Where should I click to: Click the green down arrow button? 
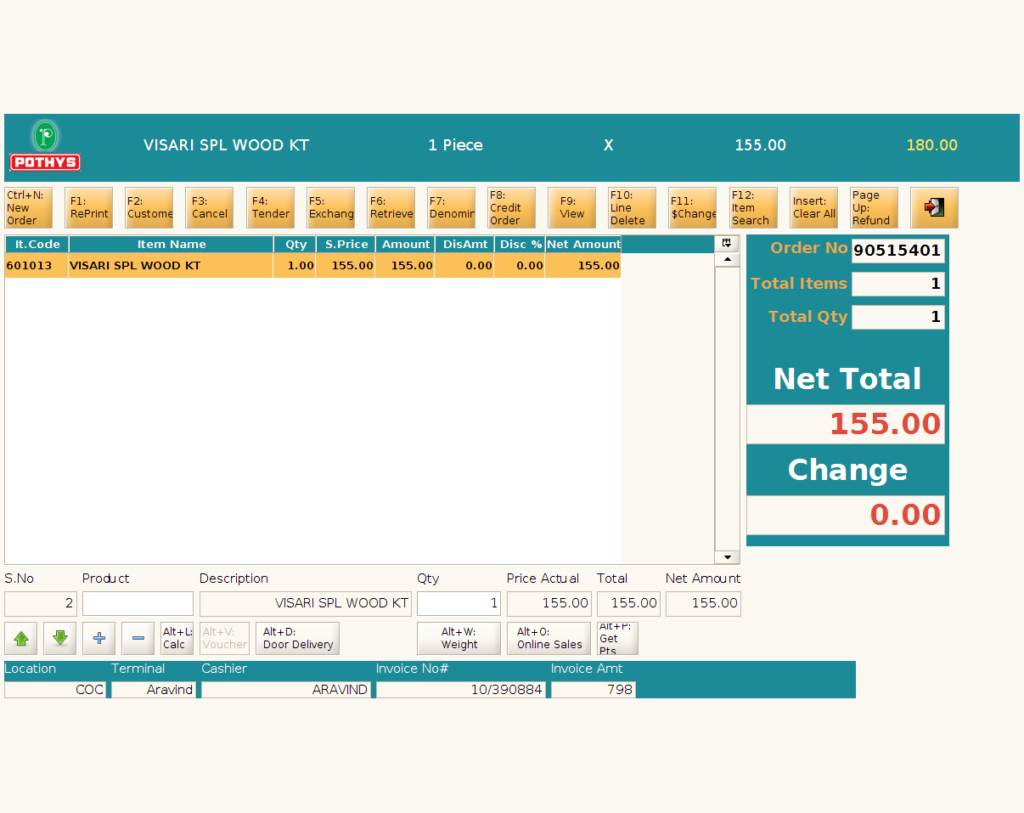point(59,638)
